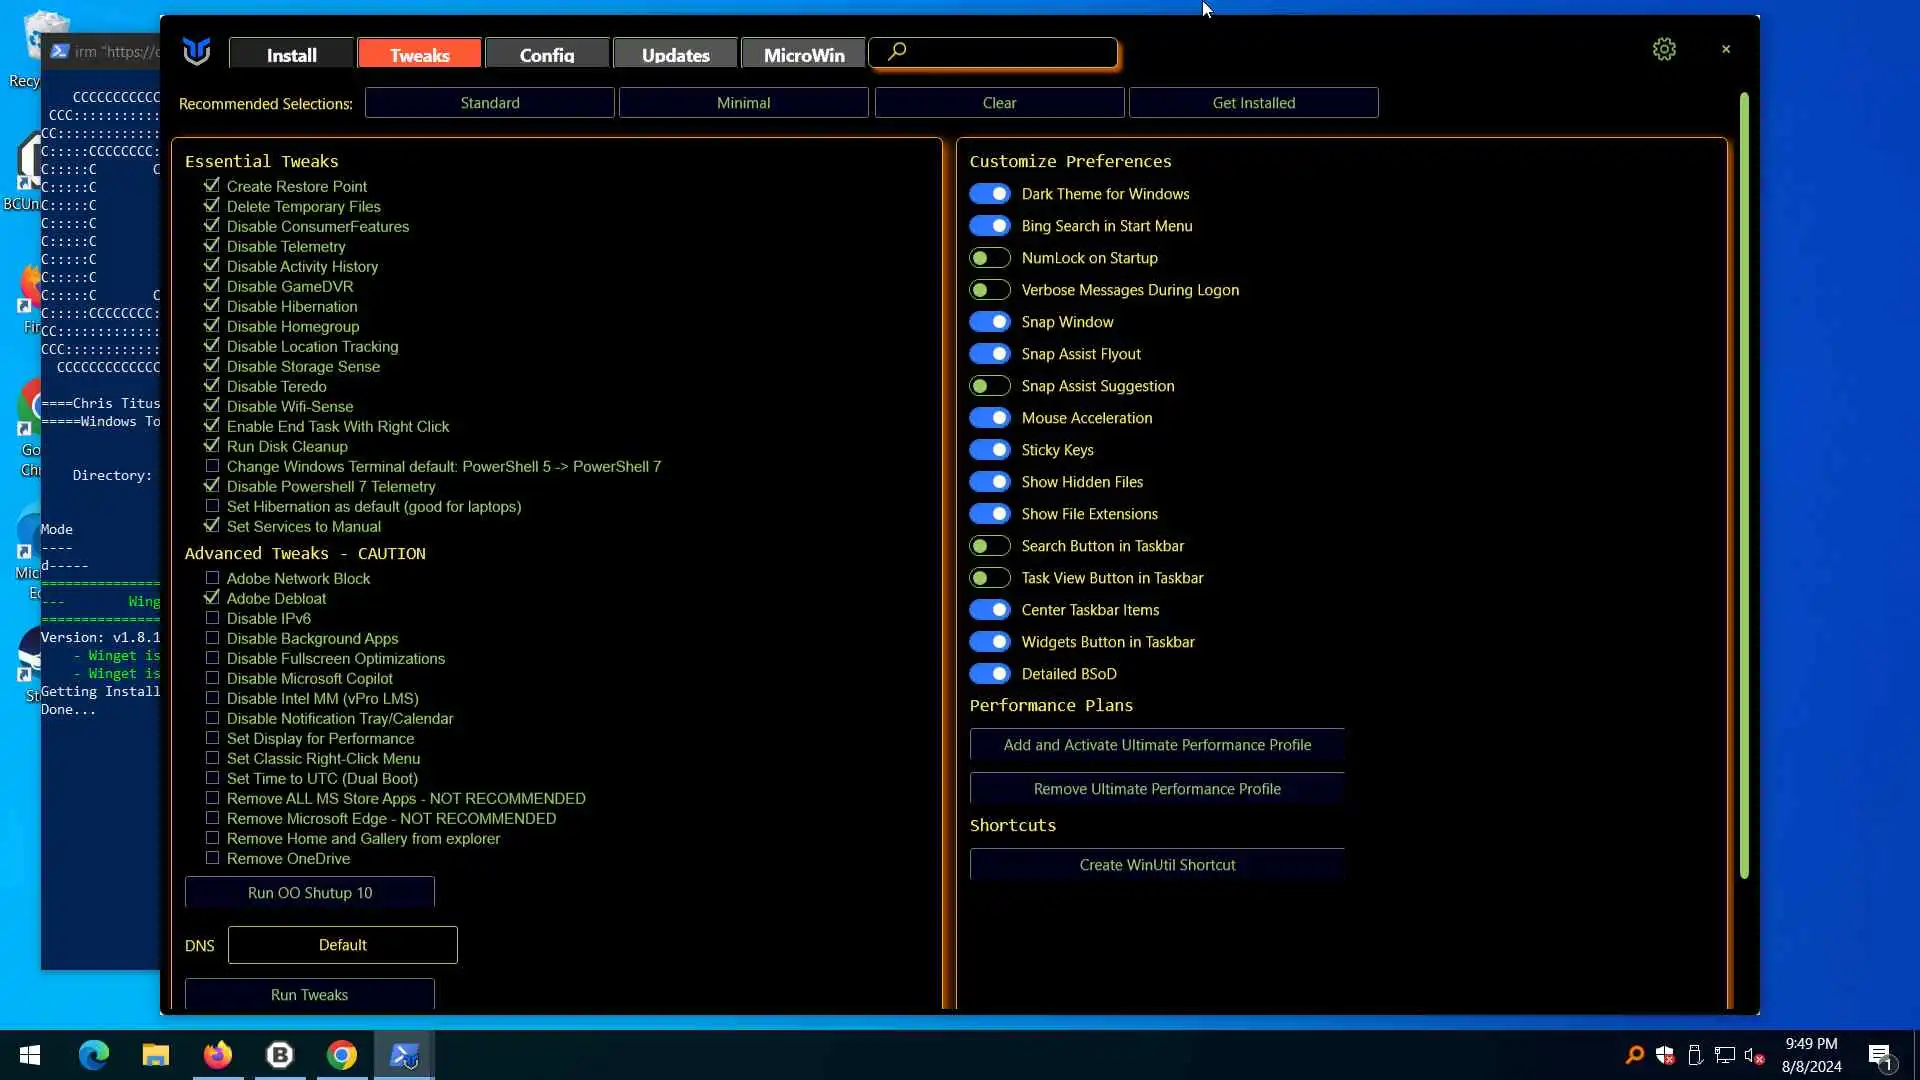The height and width of the screenshot is (1080, 1920).
Task: Open the Install tab
Action: pos(291,55)
